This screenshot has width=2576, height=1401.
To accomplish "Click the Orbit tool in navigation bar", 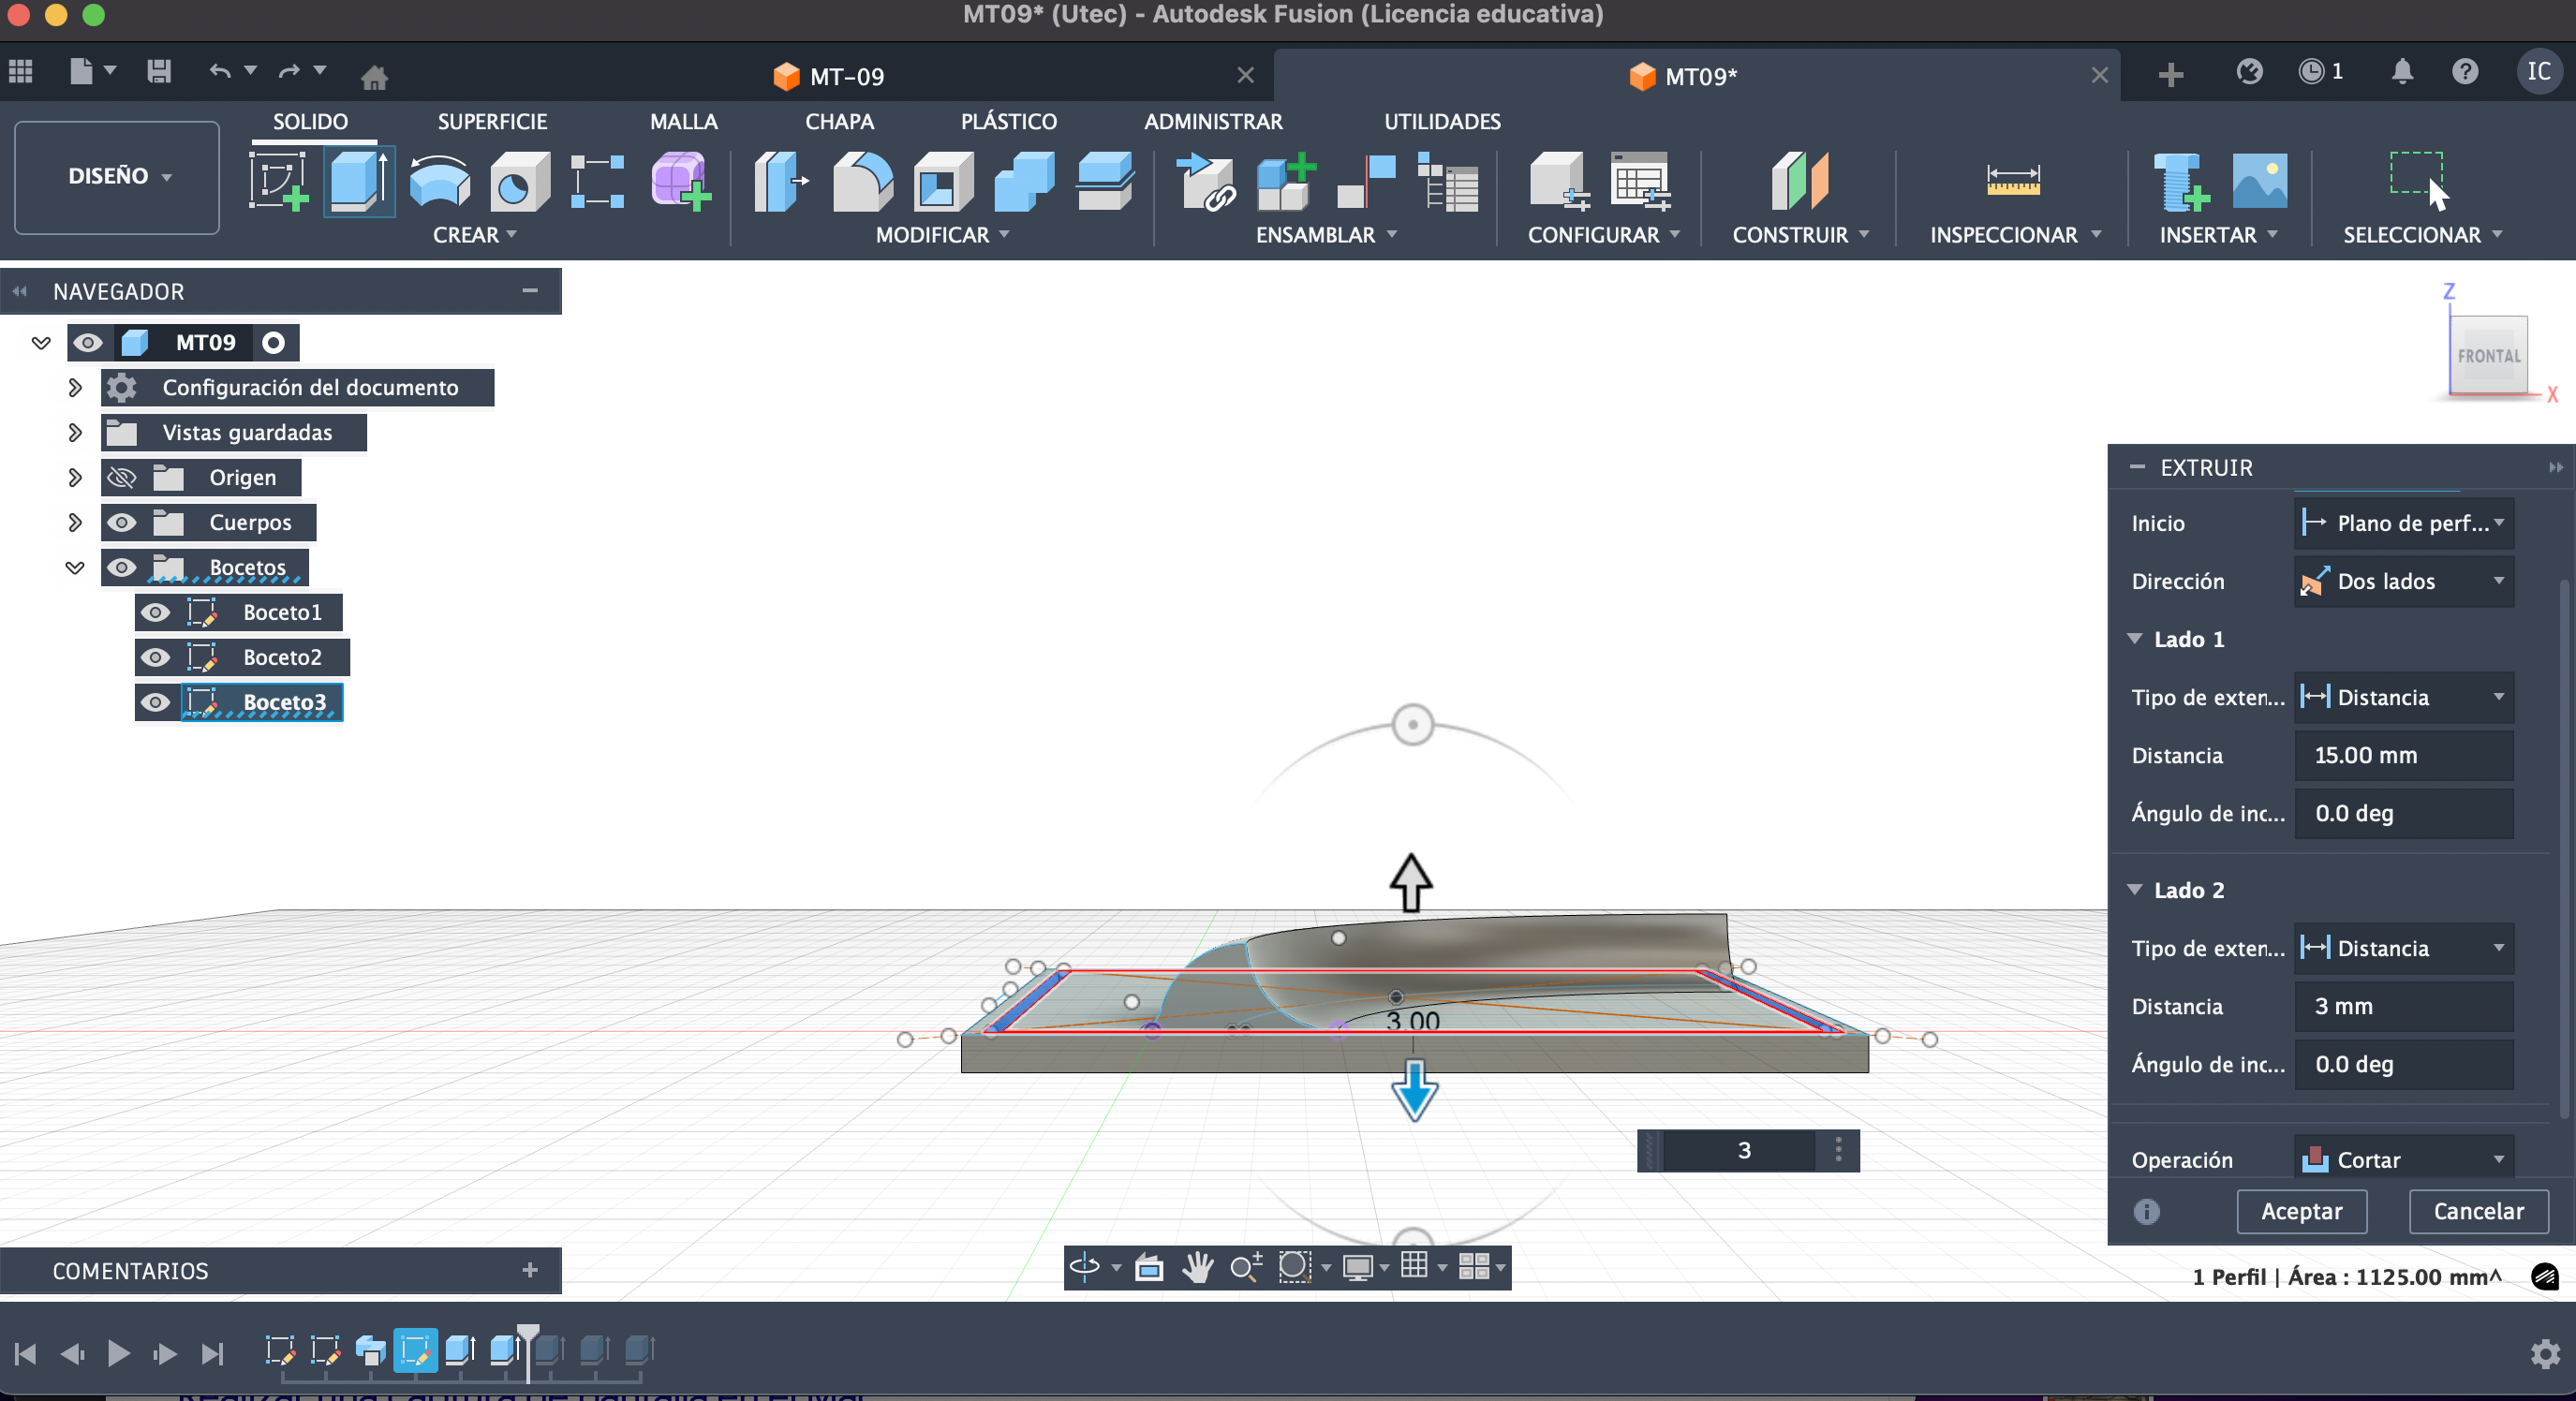I will click(1084, 1267).
